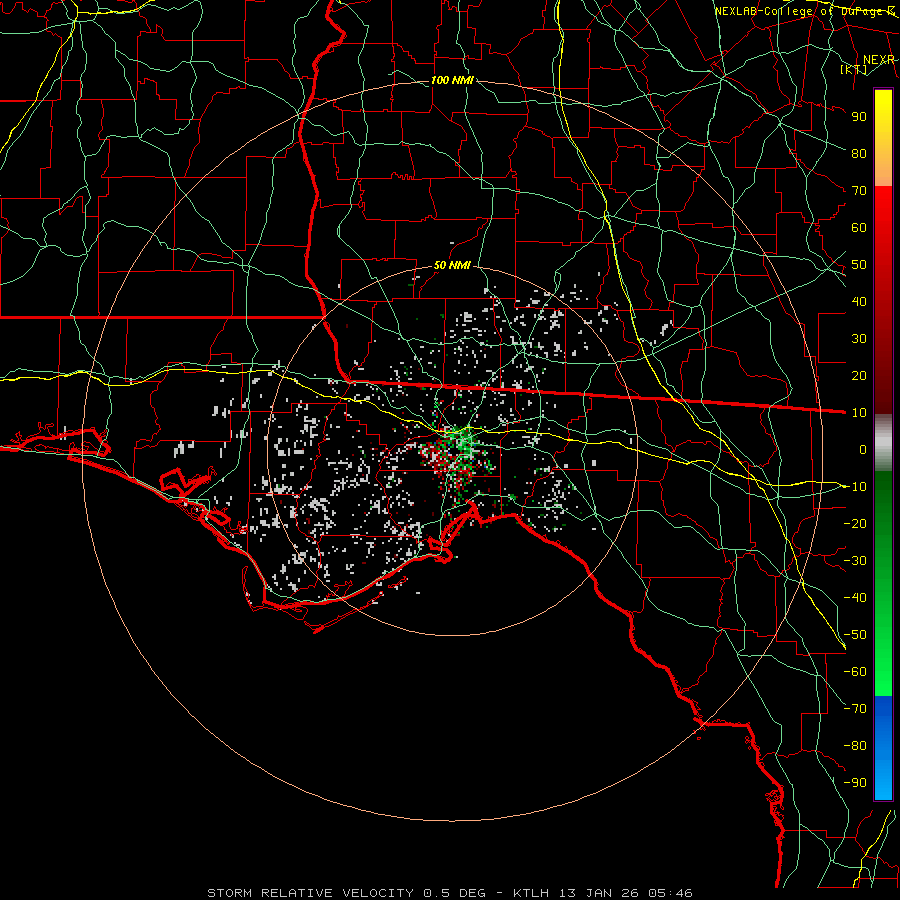The image size is (900, 900).
Task: Select the "-30" scale value
Action: [x=855, y=560]
